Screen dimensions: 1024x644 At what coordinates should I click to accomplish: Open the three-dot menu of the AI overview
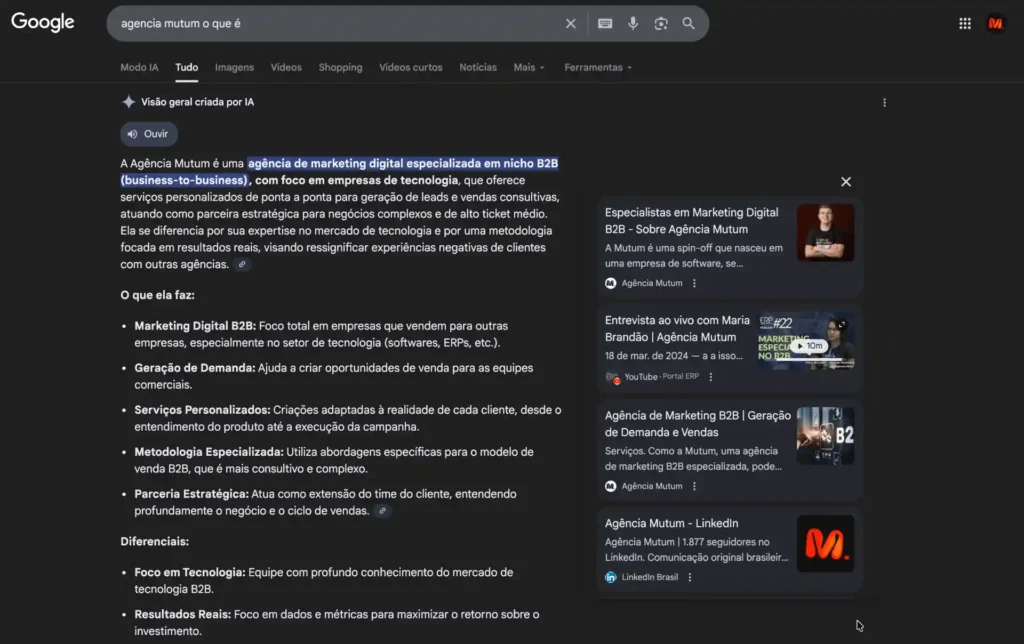tap(884, 101)
